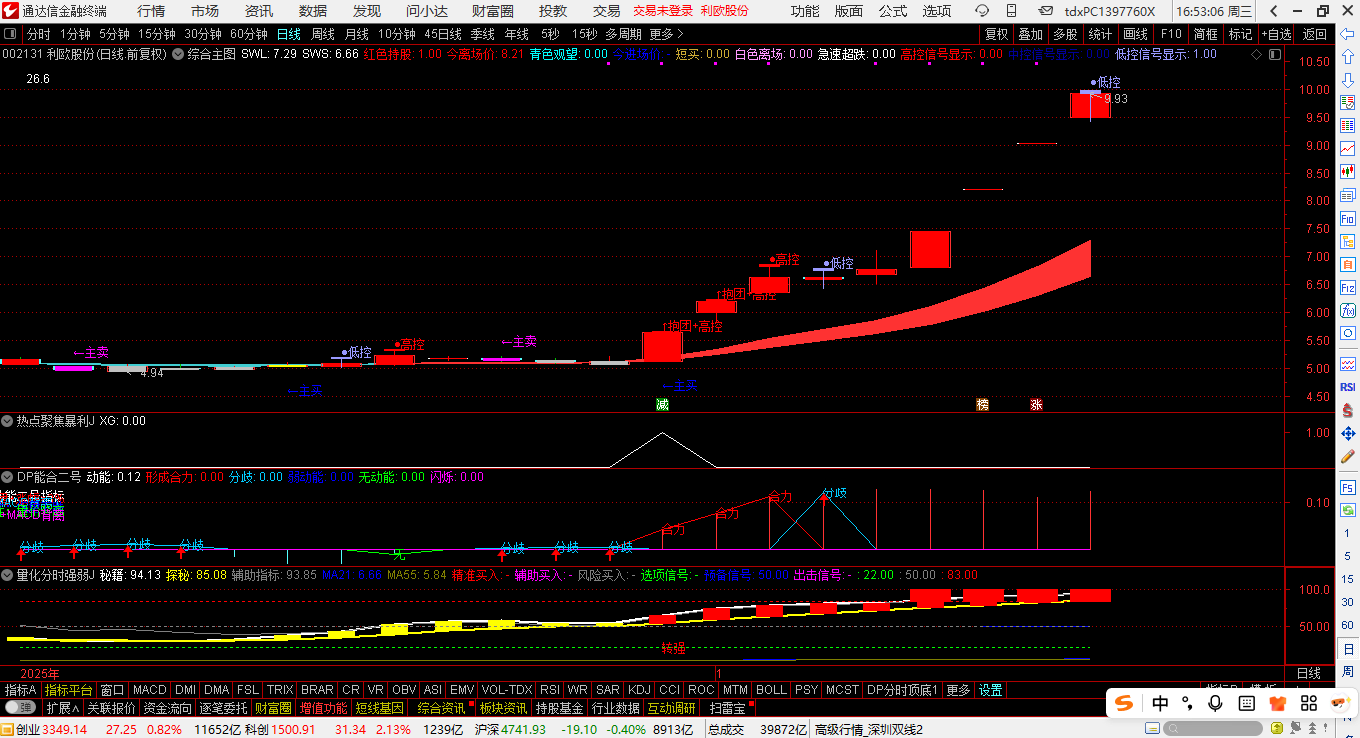
Task: Click the +自选 button
Action: point(1276,34)
